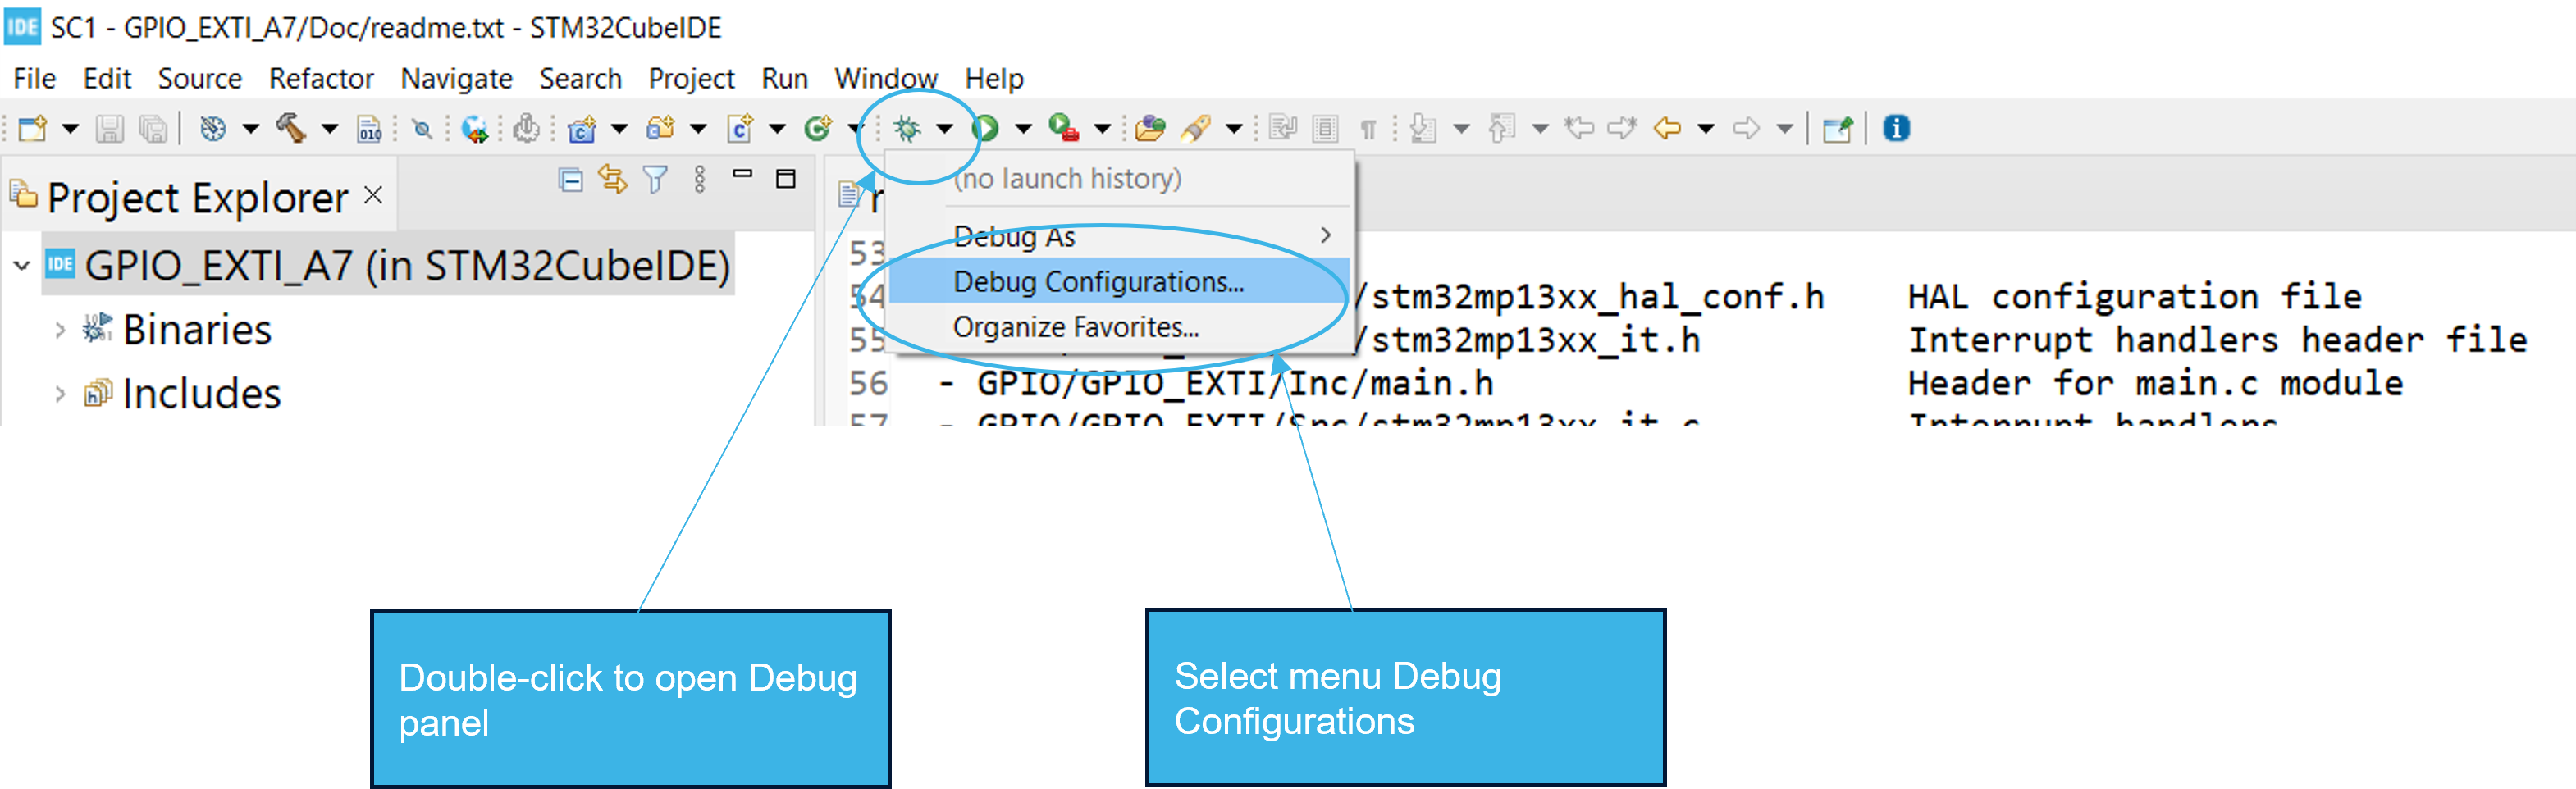Click the Save disk icon

[x=109, y=128]
